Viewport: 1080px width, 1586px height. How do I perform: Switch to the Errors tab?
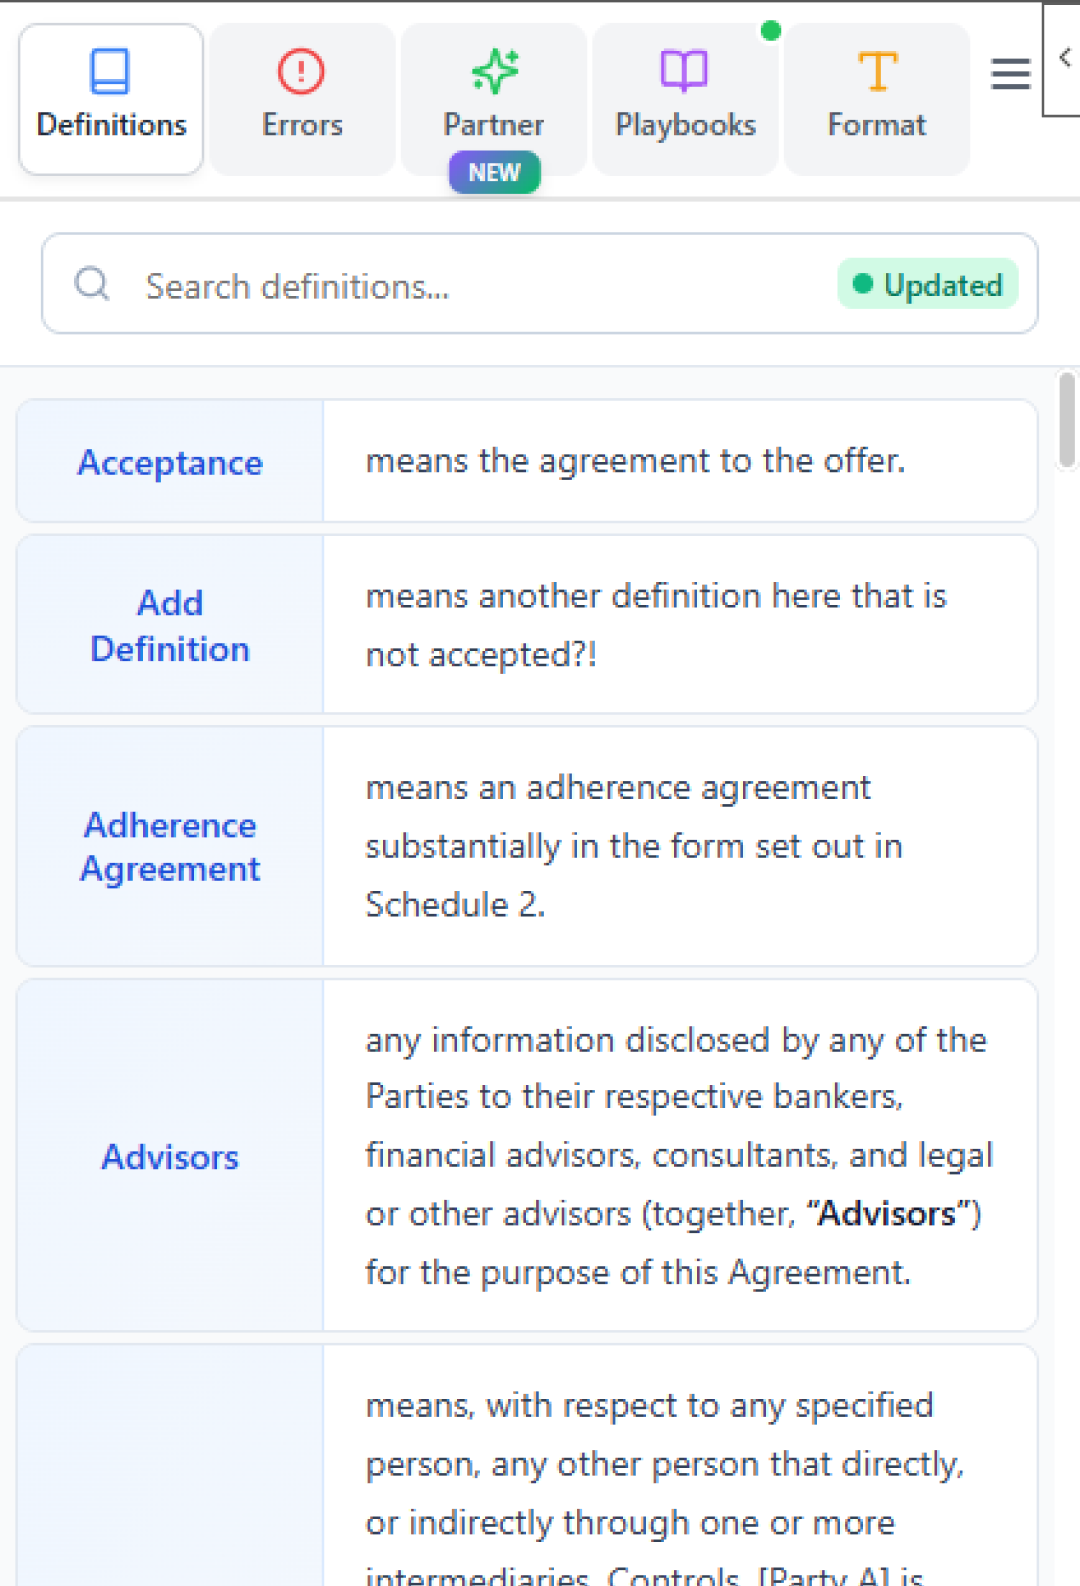(x=302, y=97)
